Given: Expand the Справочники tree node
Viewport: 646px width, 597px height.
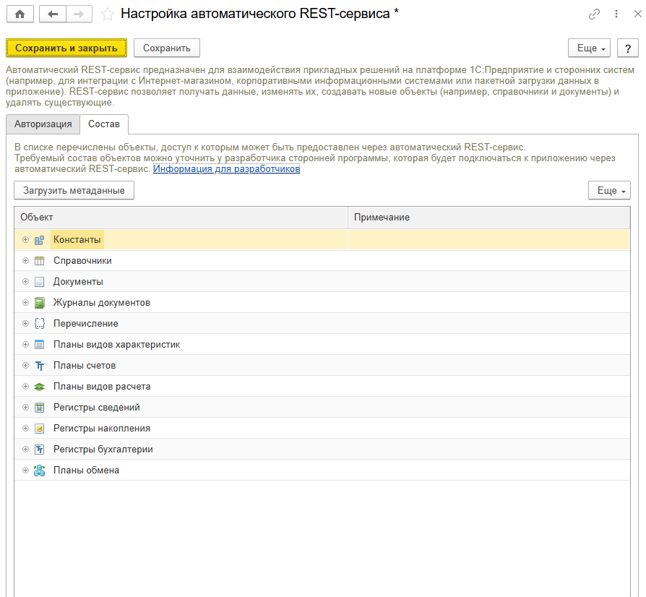Looking at the screenshot, I should (26, 261).
